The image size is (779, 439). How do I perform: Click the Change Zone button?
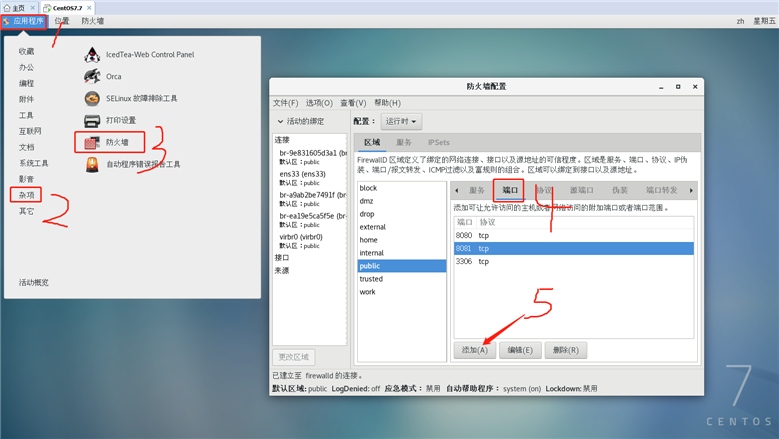tap(294, 357)
